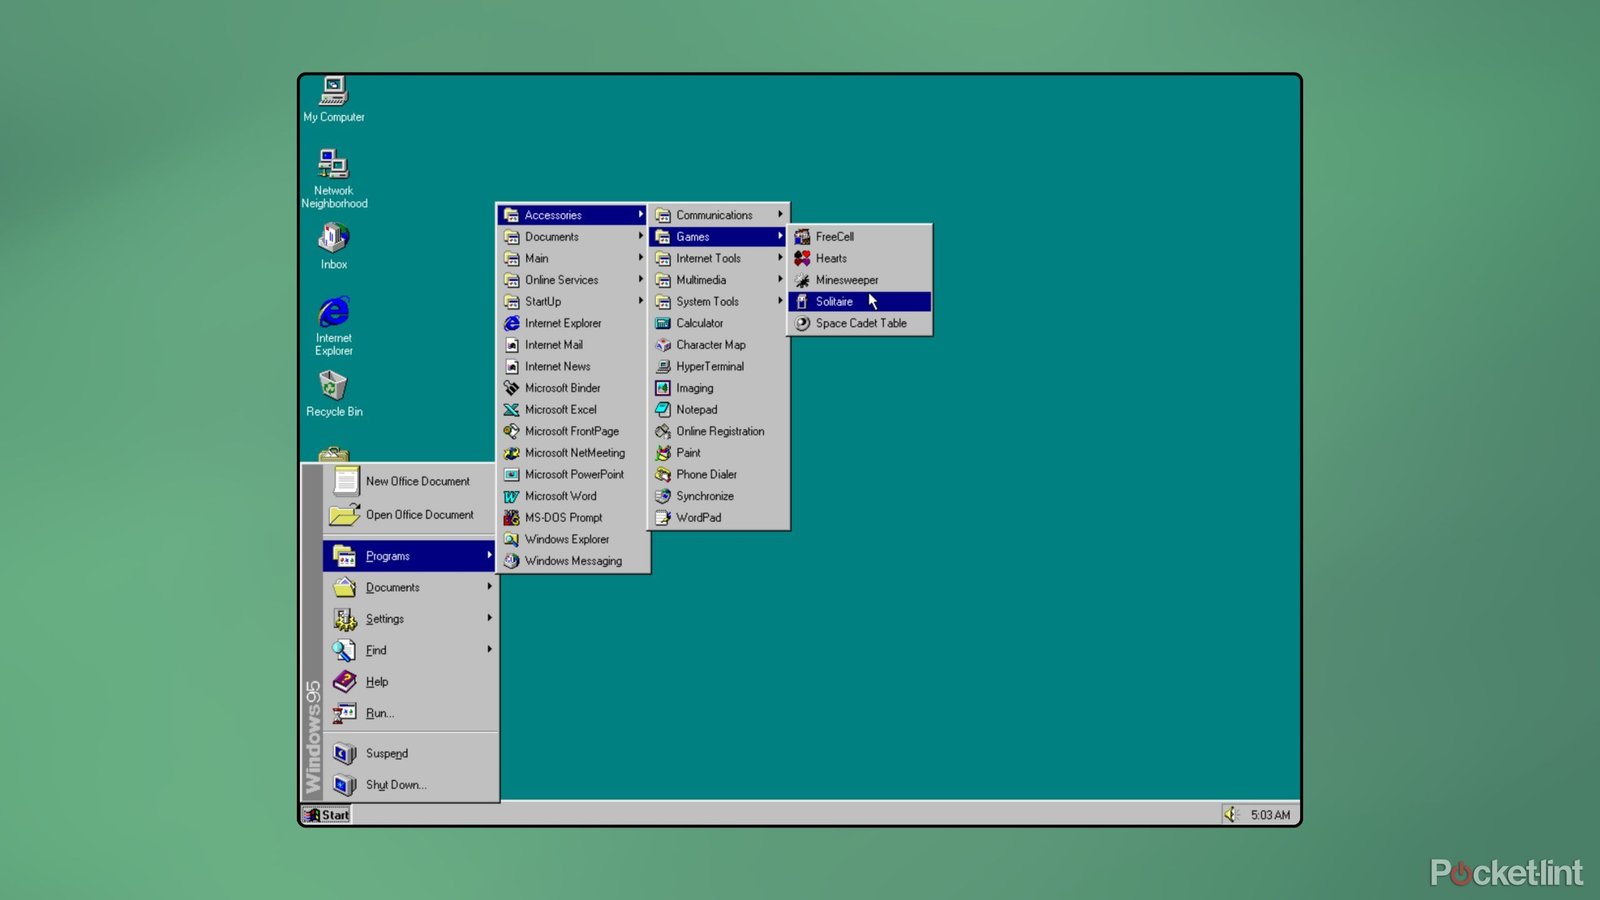The width and height of the screenshot is (1600, 900).
Task: Open My Computer desktop icon
Action: click(x=333, y=99)
